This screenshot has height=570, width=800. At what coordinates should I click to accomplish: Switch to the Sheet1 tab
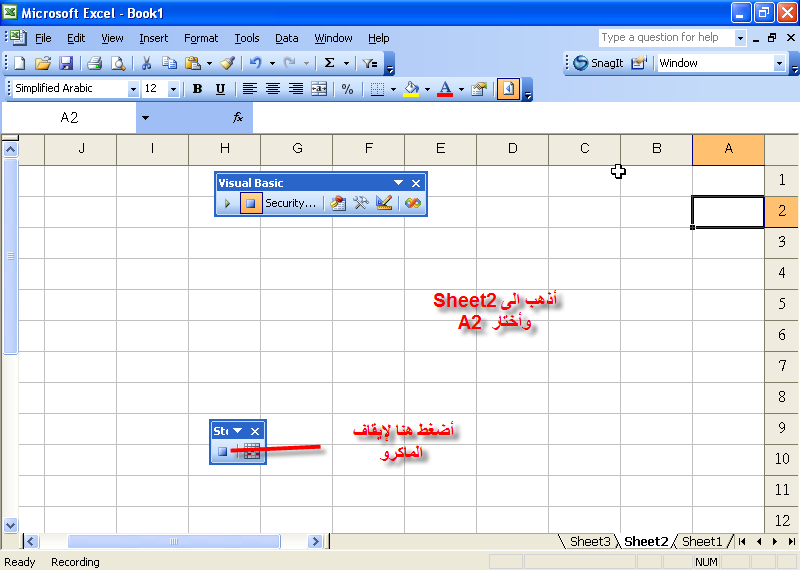(703, 541)
